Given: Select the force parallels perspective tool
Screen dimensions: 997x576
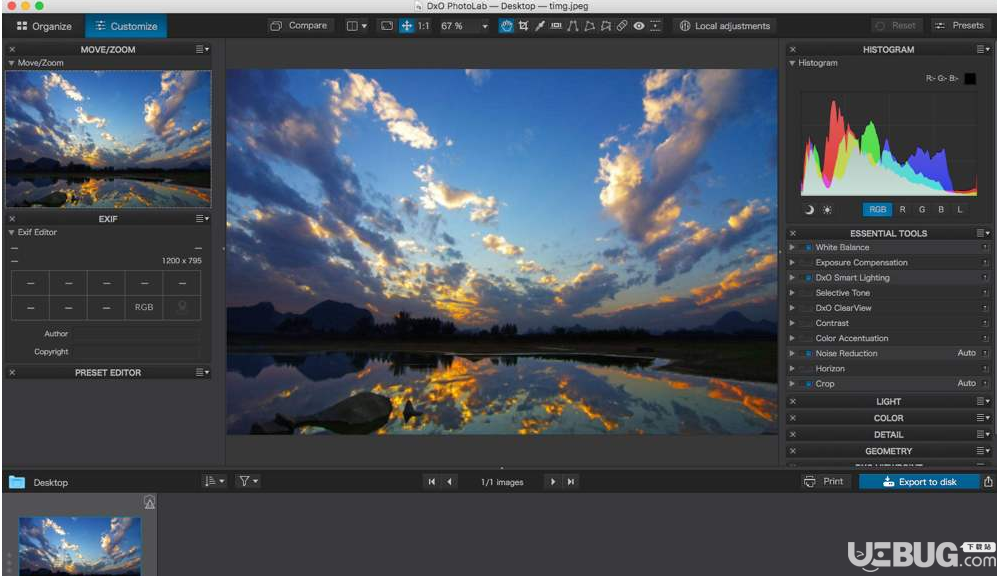Looking at the screenshot, I should click(x=573, y=26).
